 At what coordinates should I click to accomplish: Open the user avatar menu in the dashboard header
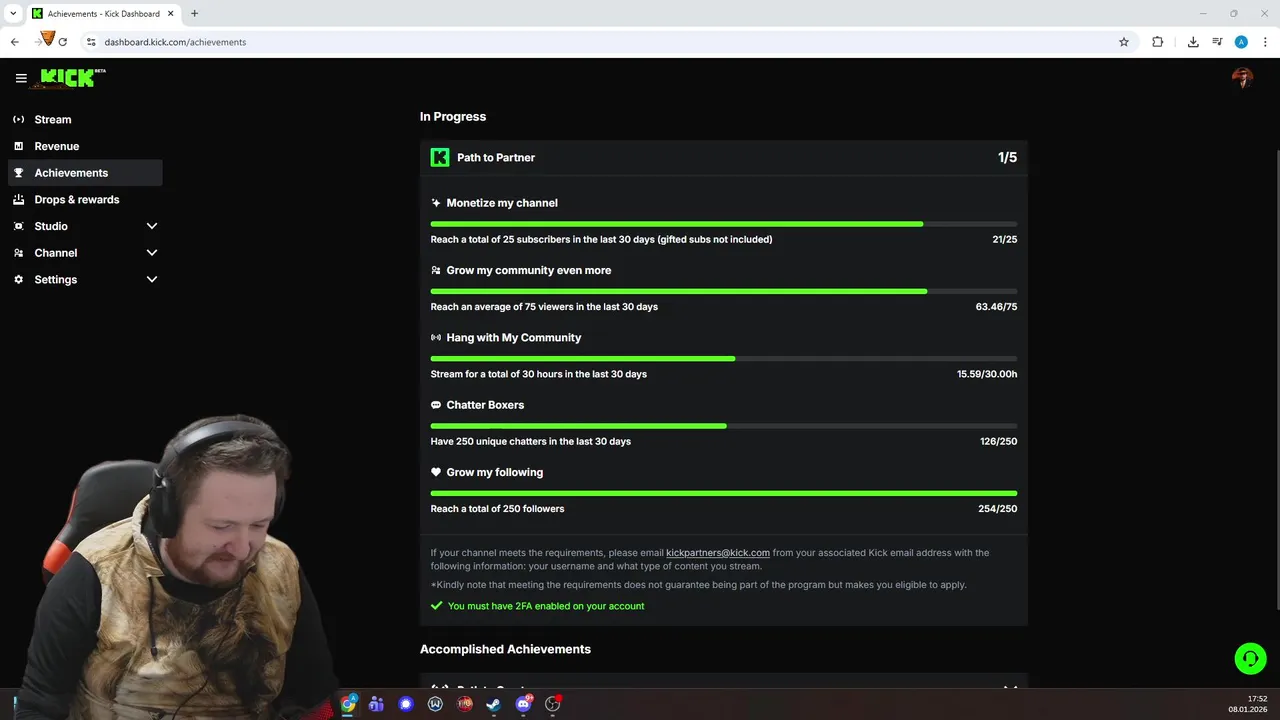1242,78
